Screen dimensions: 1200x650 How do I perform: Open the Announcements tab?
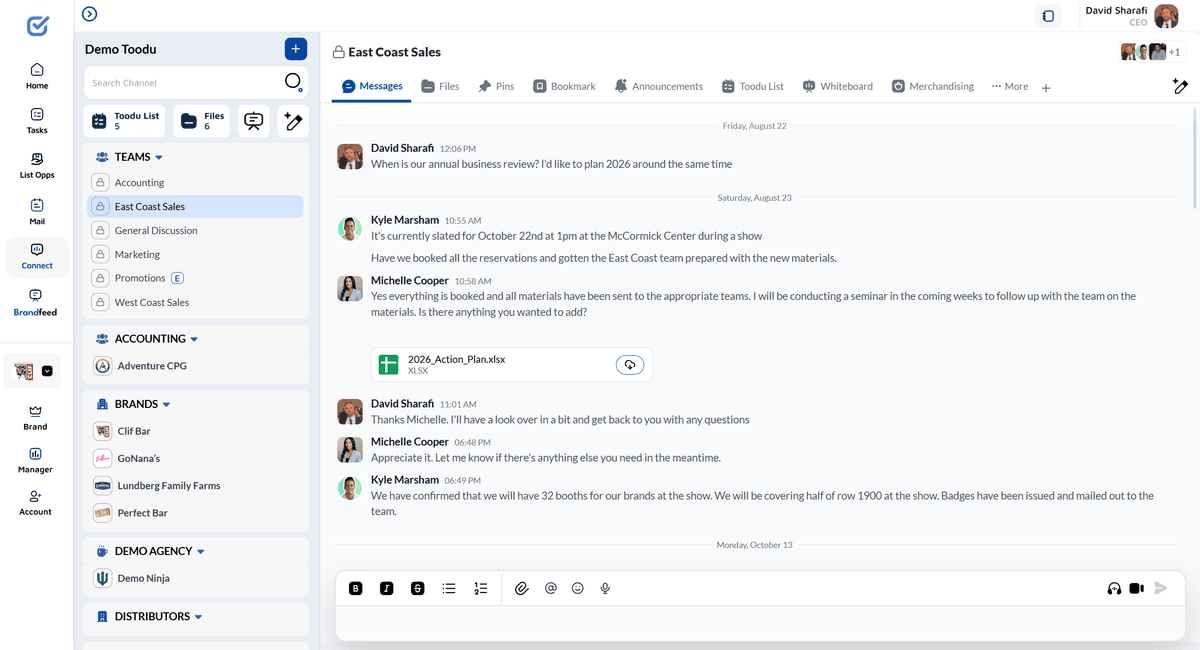658,86
